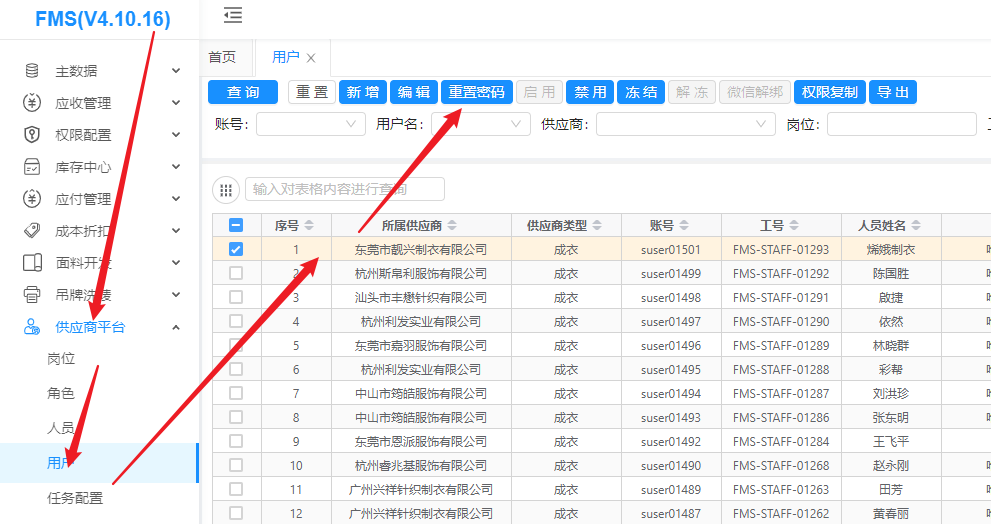
Task: Uncheck row 1 东莞市靓兴制衣 checkbox
Action: click(236, 249)
